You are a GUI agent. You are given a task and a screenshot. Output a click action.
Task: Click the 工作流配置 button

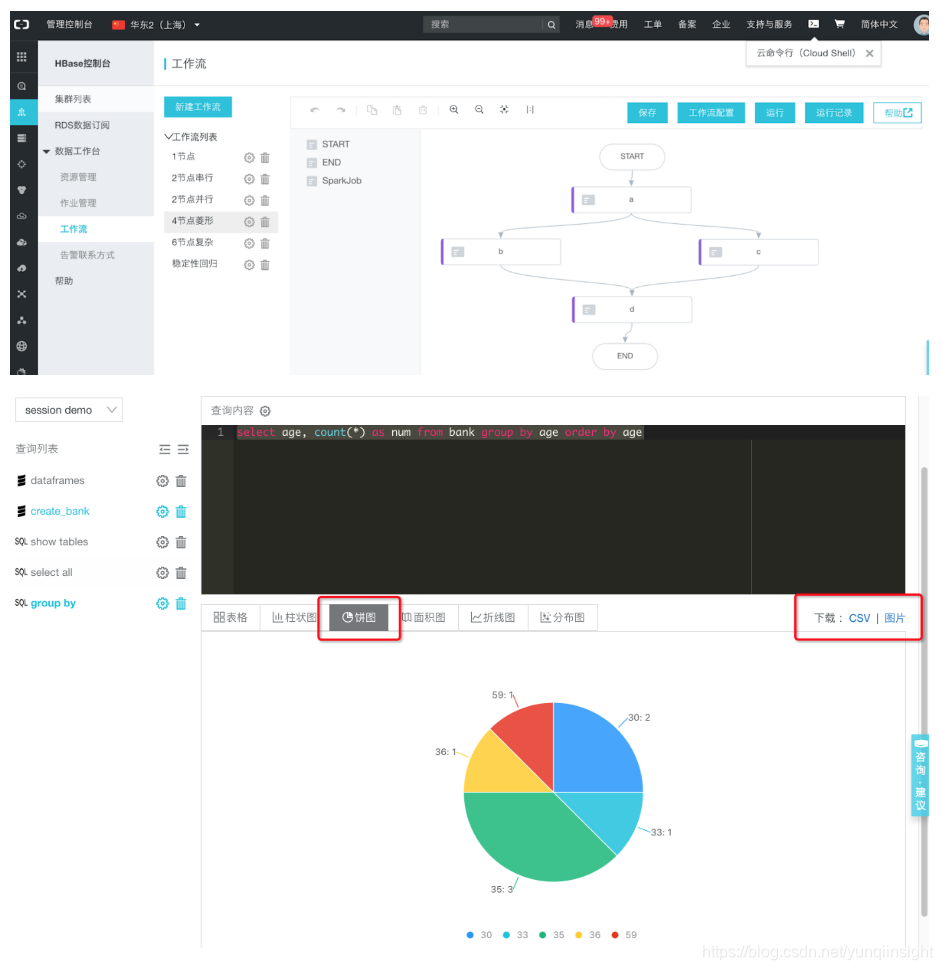tap(711, 113)
